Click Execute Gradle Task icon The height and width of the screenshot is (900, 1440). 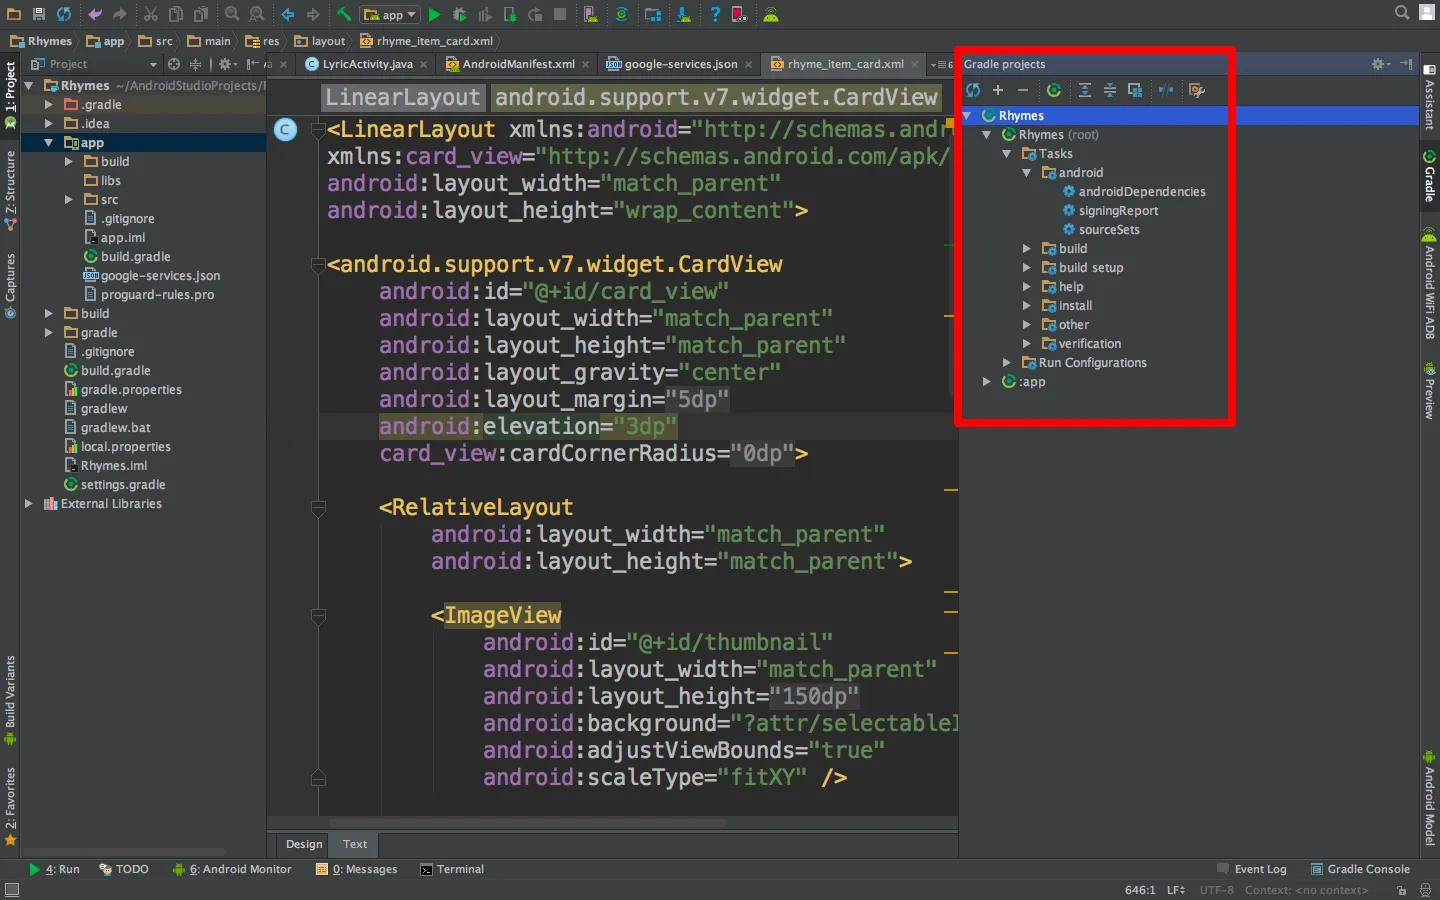click(1054, 90)
